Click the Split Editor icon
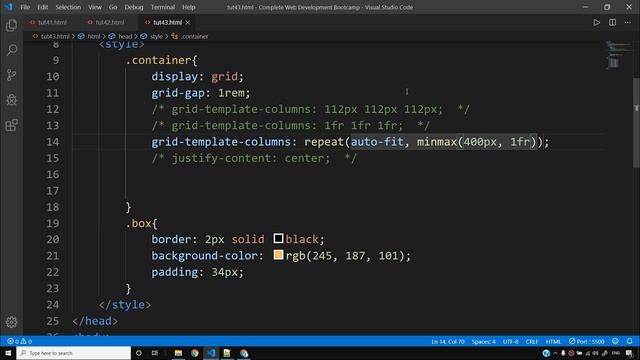The image size is (640, 360). click(612, 22)
